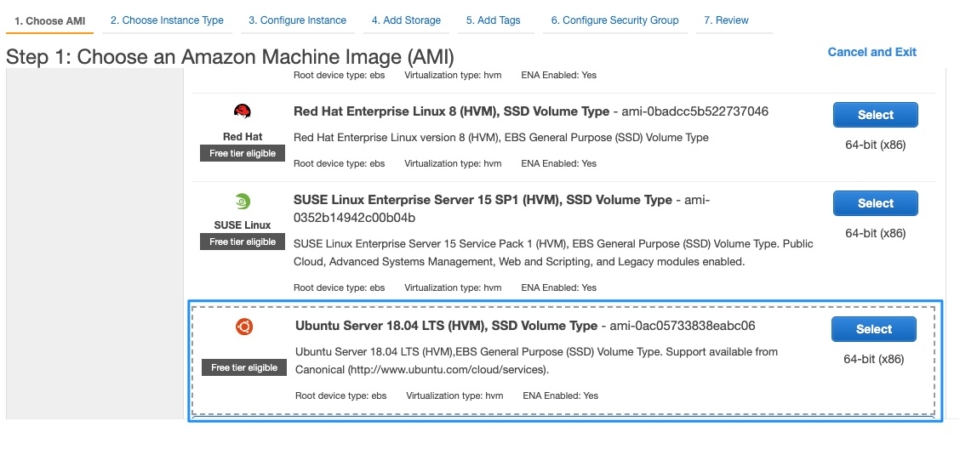Image resolution: width=960 pixels, height=455 pixels.
Task: Click the Ubuntu Server 18.04 LTS title
Action: click(446, 326)
